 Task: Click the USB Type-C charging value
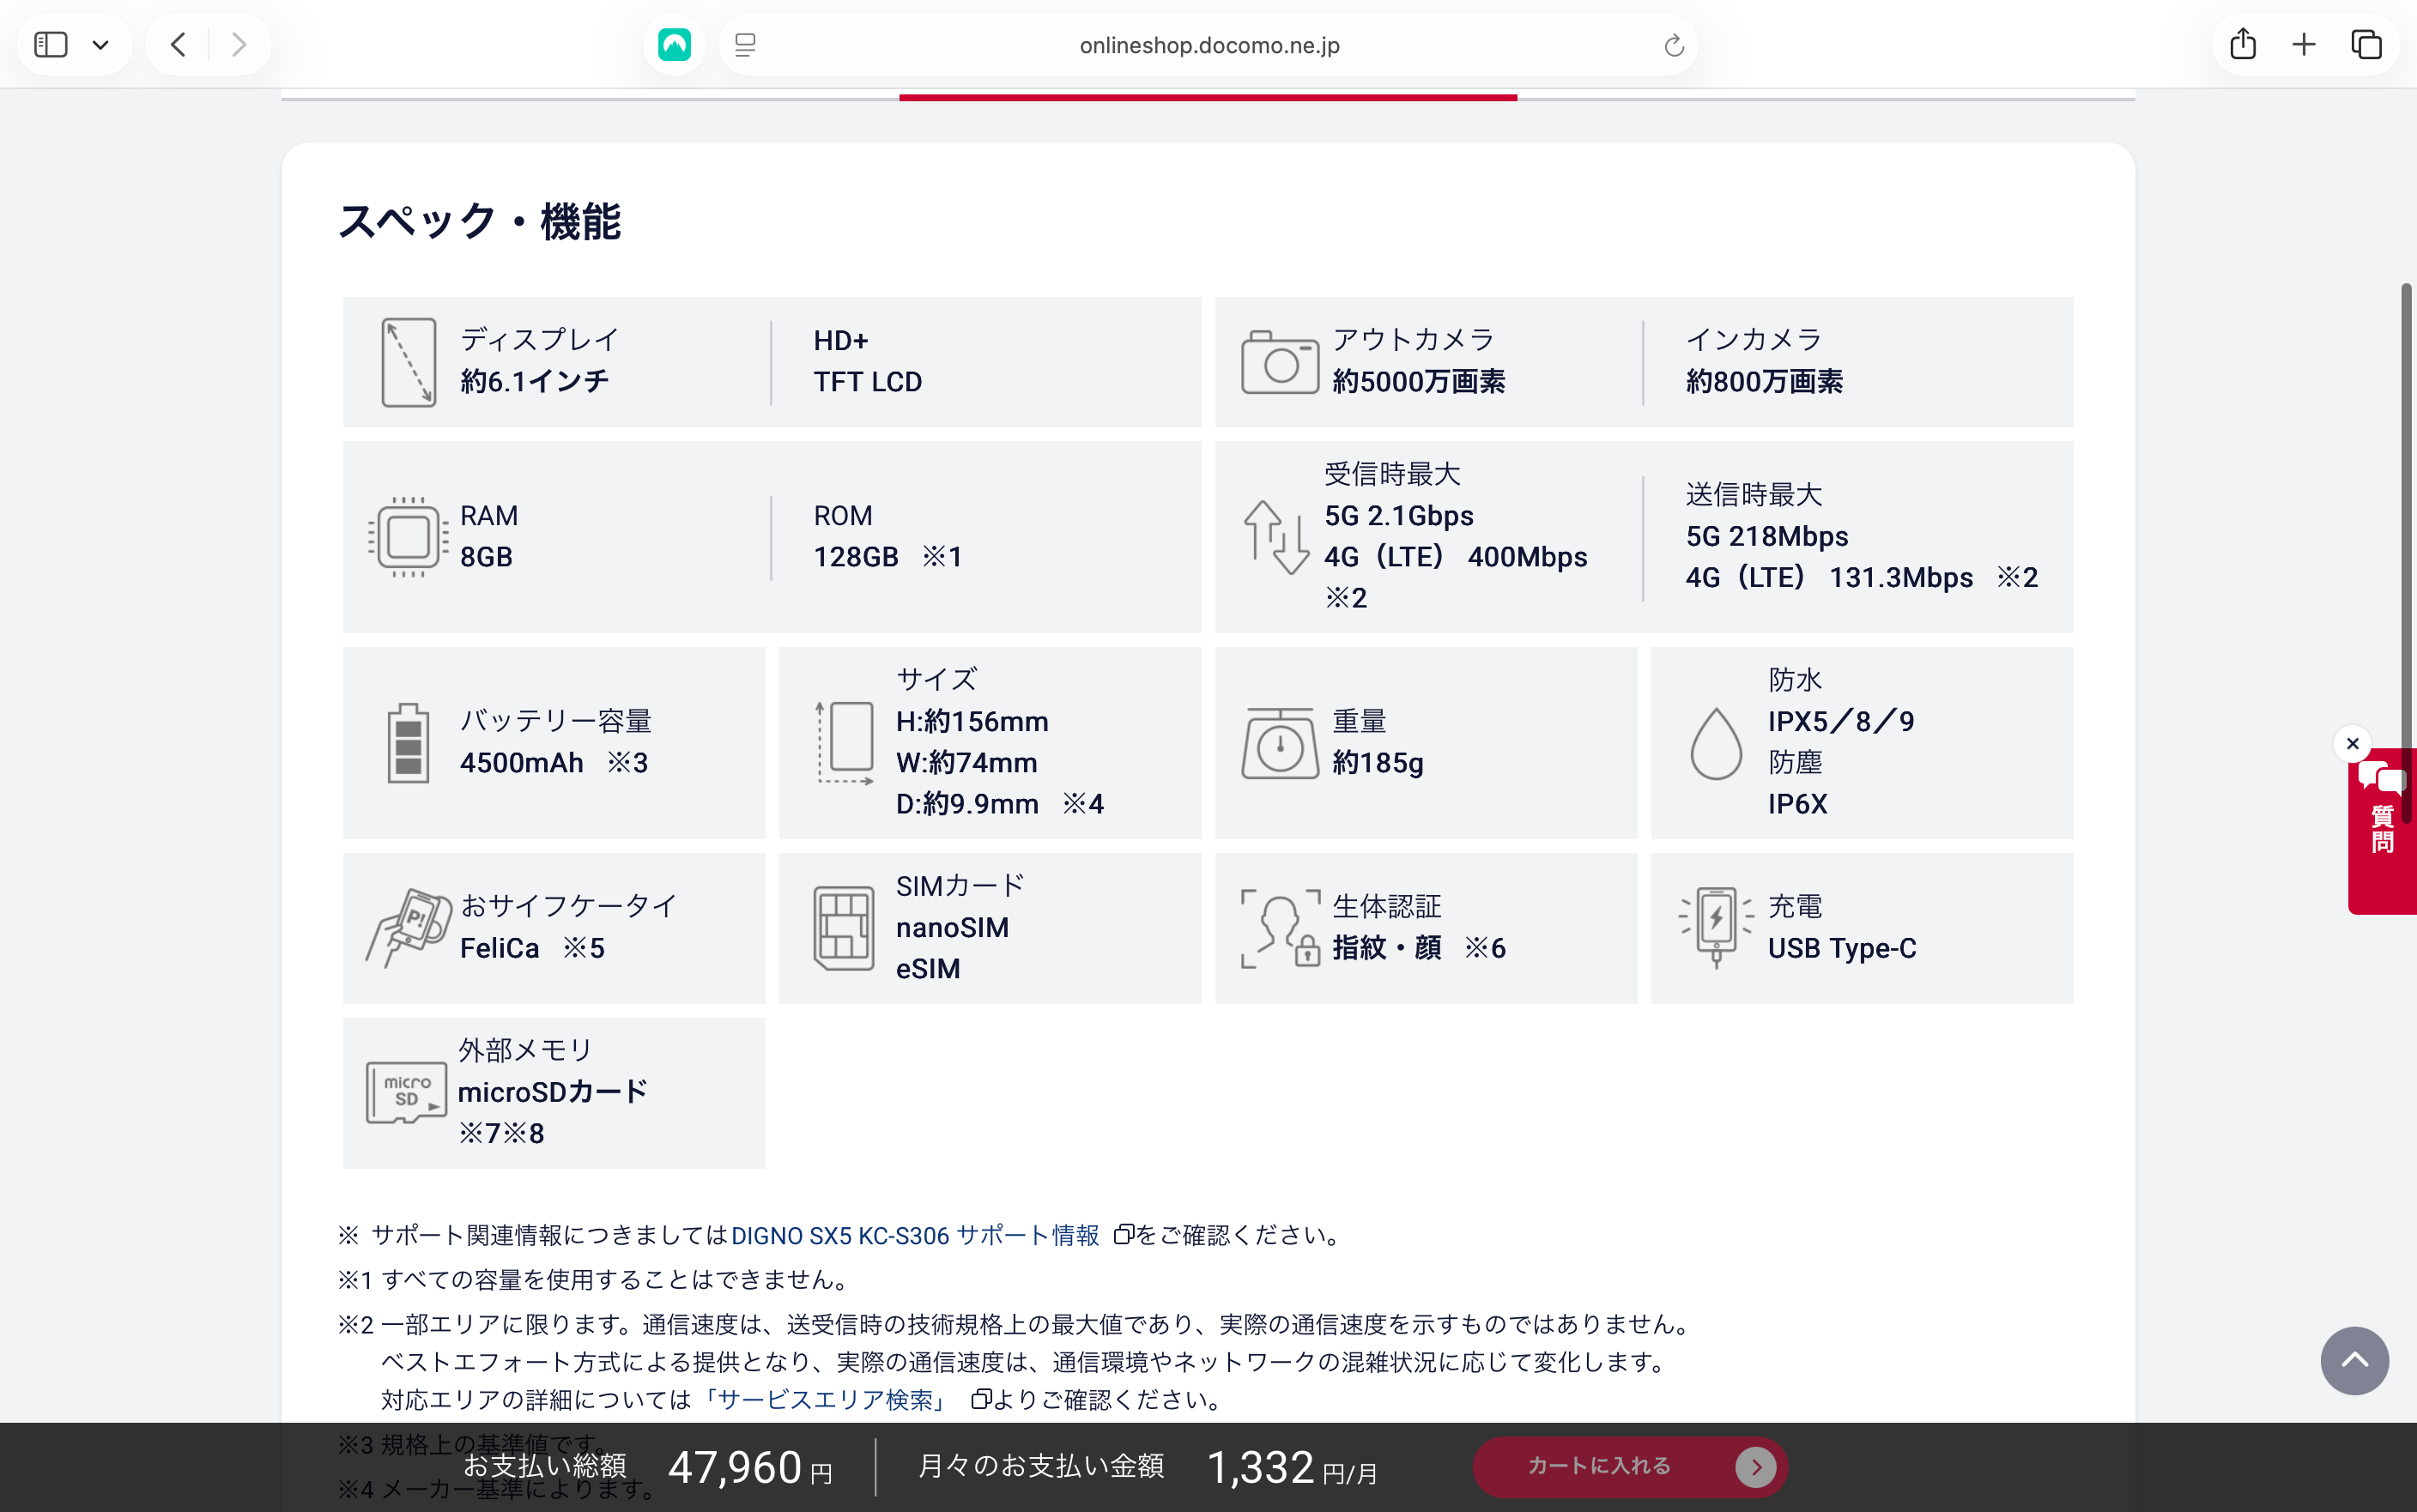coord(1842,948)
